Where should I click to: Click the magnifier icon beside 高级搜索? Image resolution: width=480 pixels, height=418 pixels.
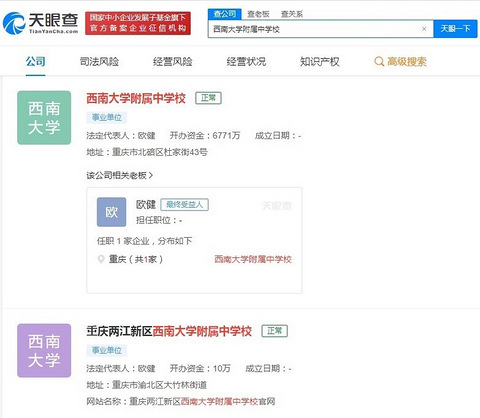(x=379, y=62)
